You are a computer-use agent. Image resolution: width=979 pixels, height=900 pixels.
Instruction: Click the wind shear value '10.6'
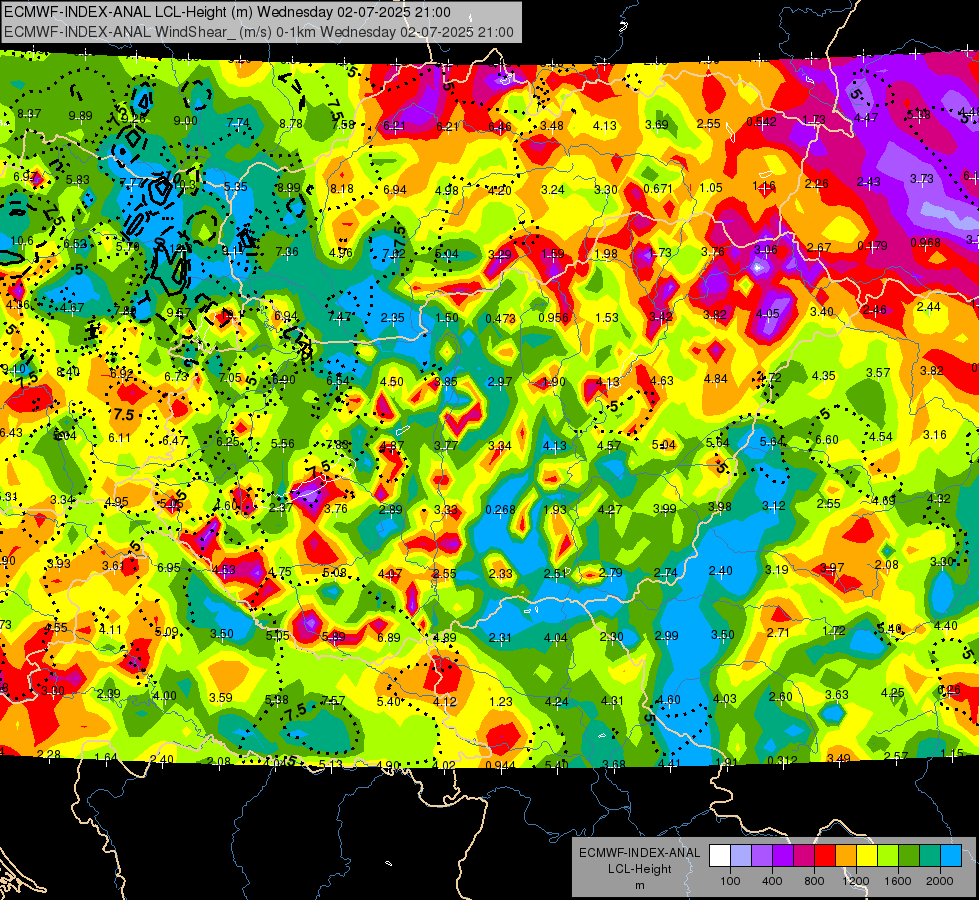tap(22, 241)
